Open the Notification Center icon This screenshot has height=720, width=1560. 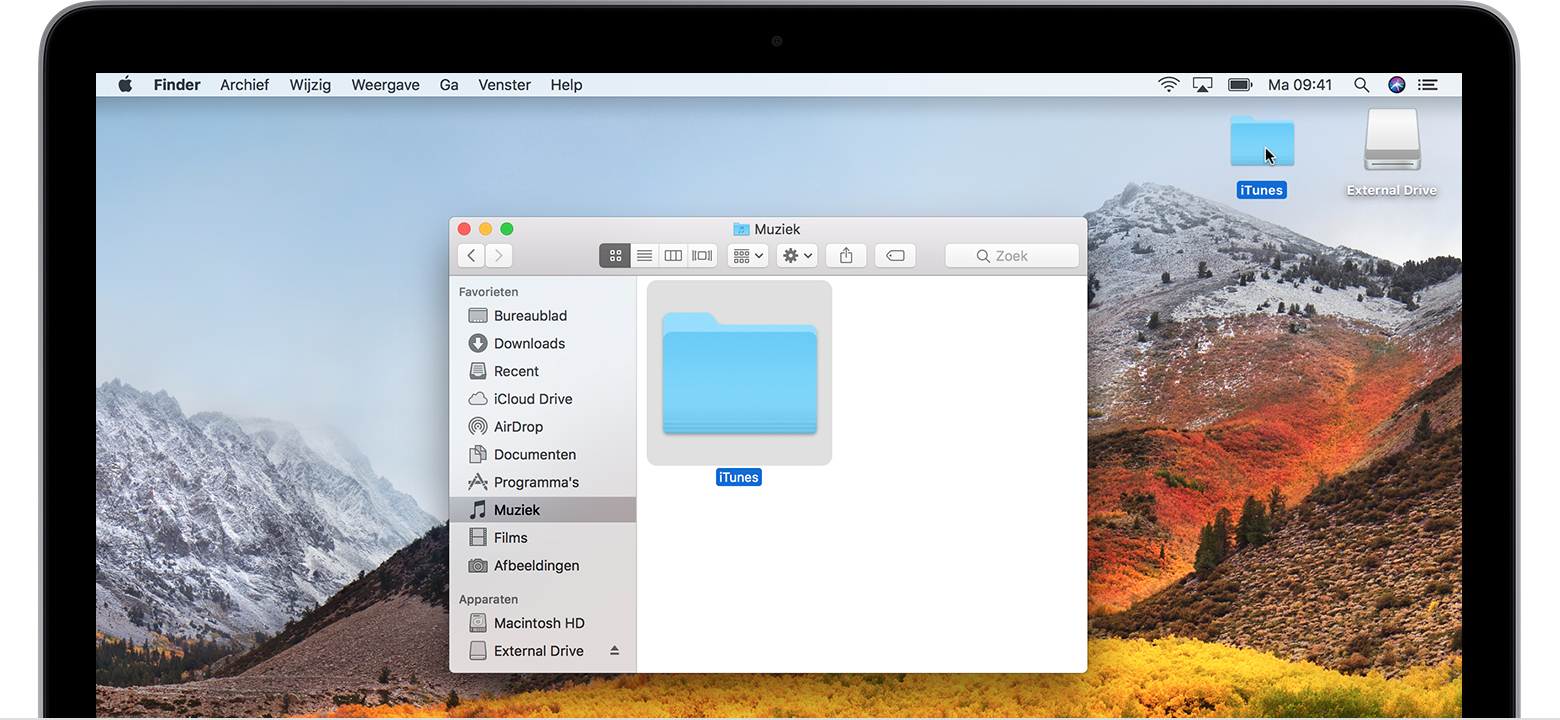click(1428, 85)
